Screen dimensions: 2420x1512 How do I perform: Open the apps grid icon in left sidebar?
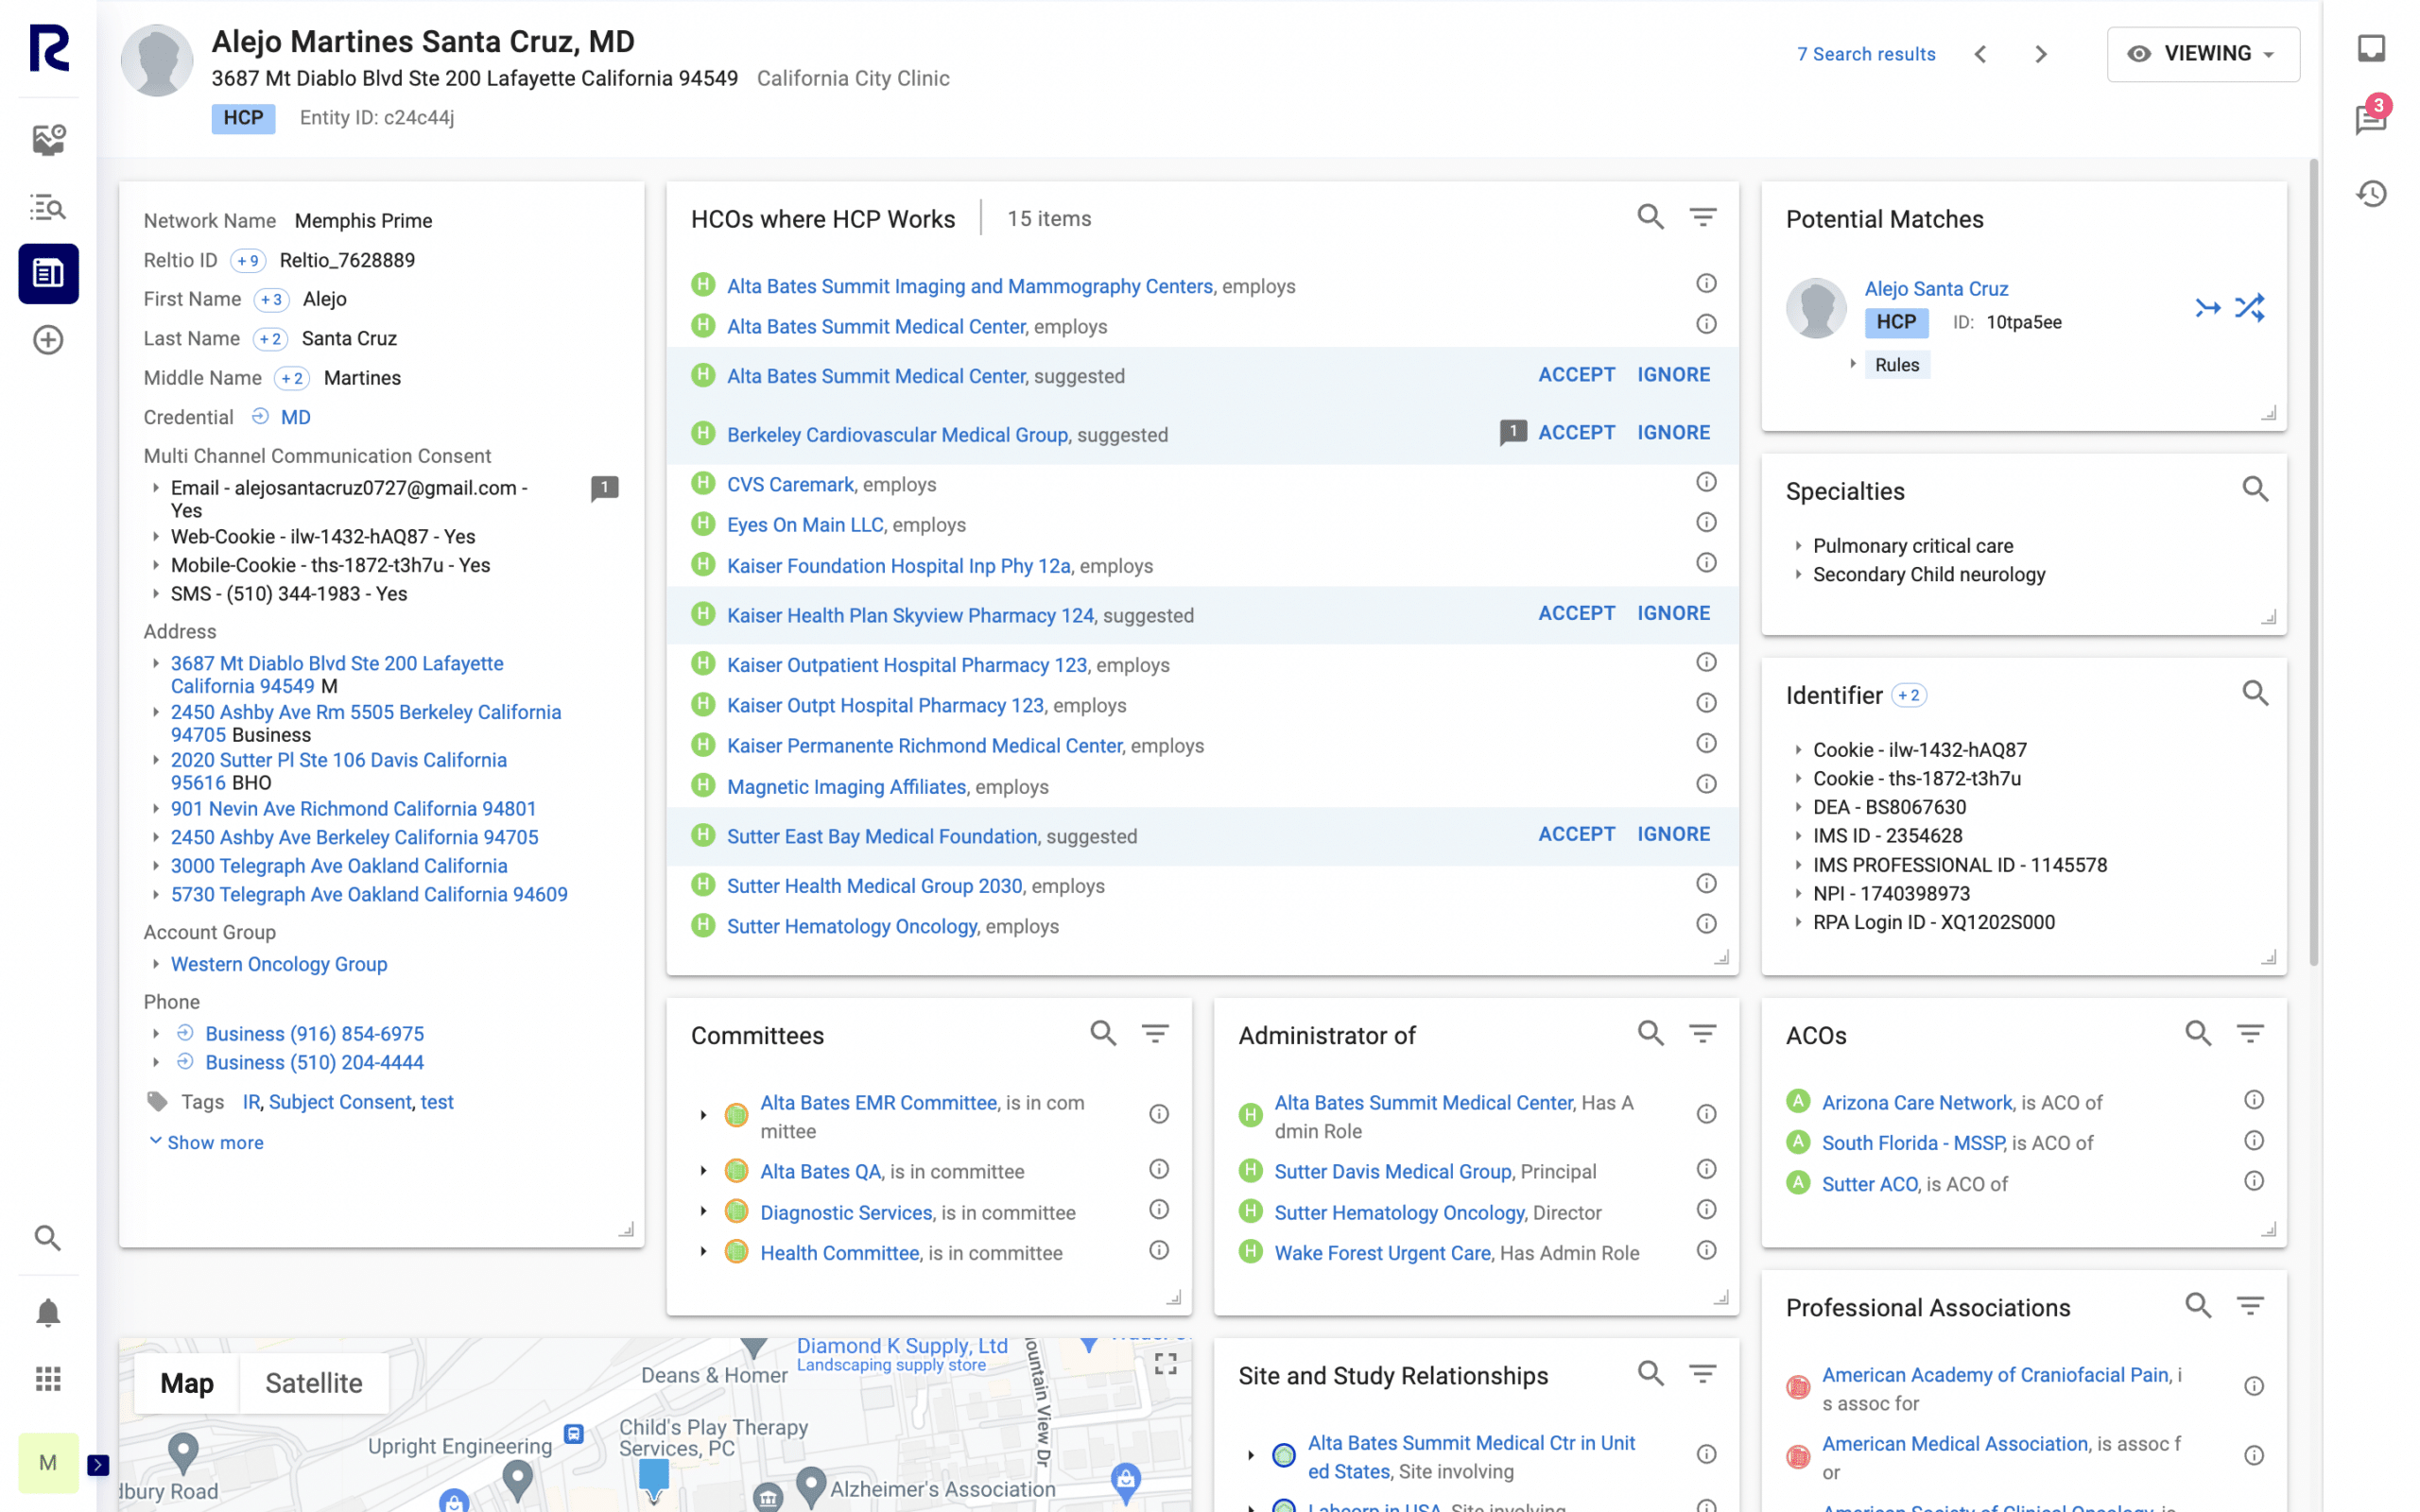coord(48,1379)
